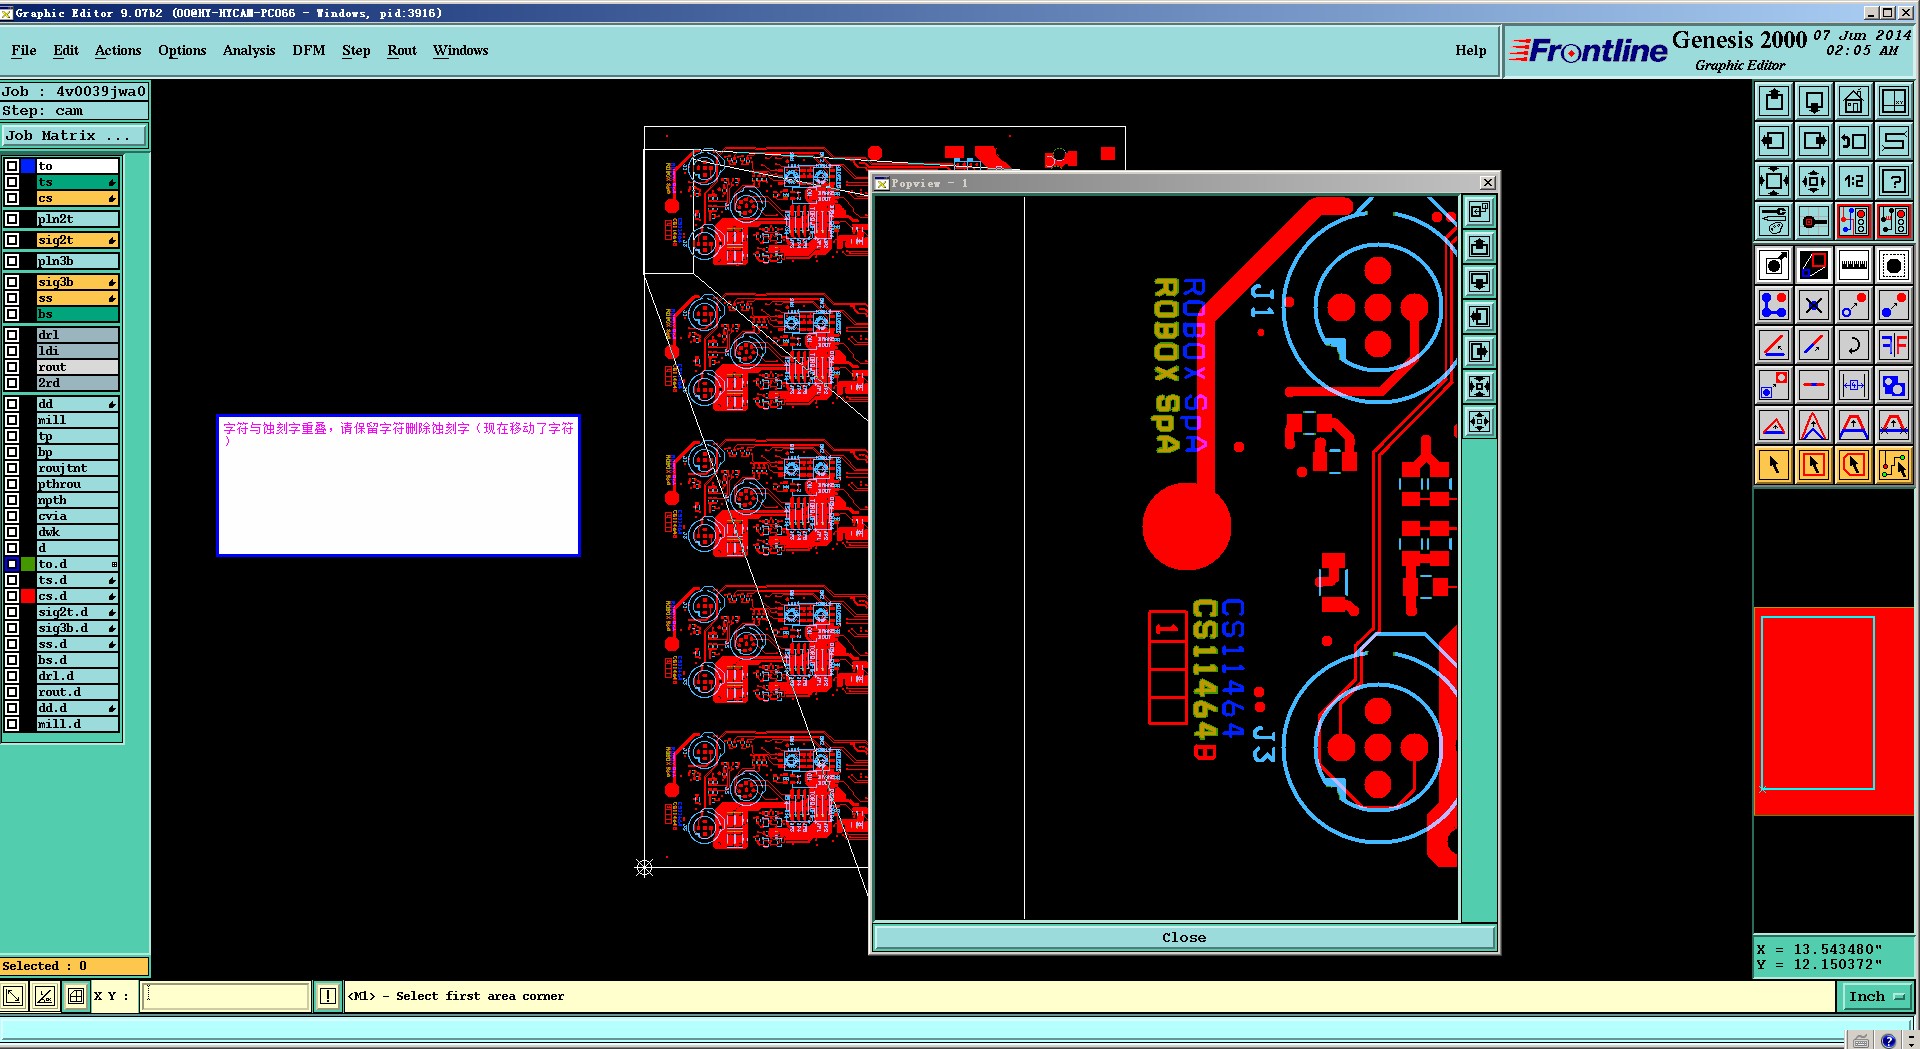This screenshot has height=1049, width=1920.
Task: Select the ruler measure tool icon
Action: pyautogui.click(x=1854, y=265)
